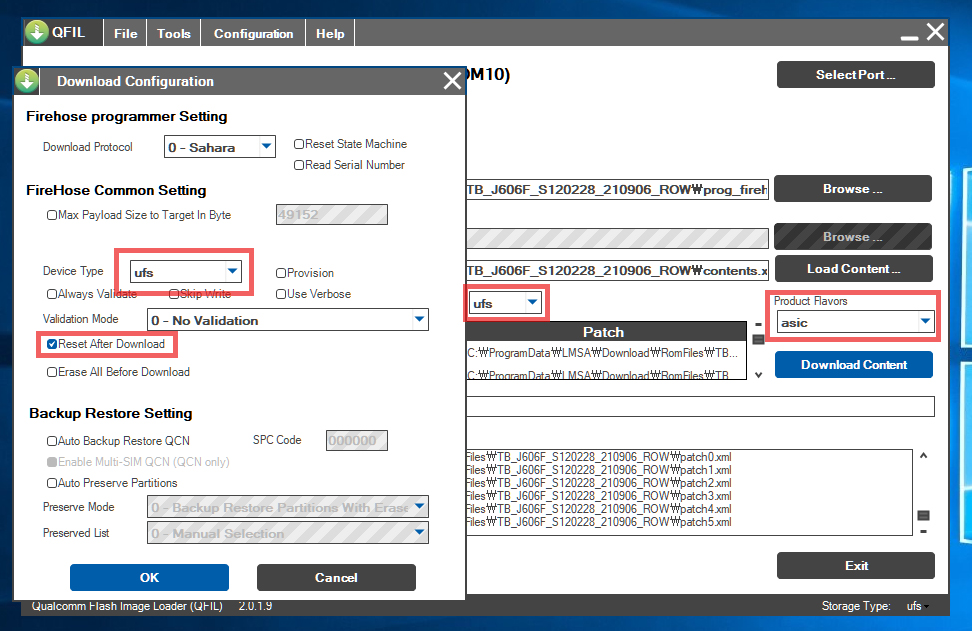Click Cancel in Download Configuration
Screen dimensions: 972x631
[x=336, y=578]
